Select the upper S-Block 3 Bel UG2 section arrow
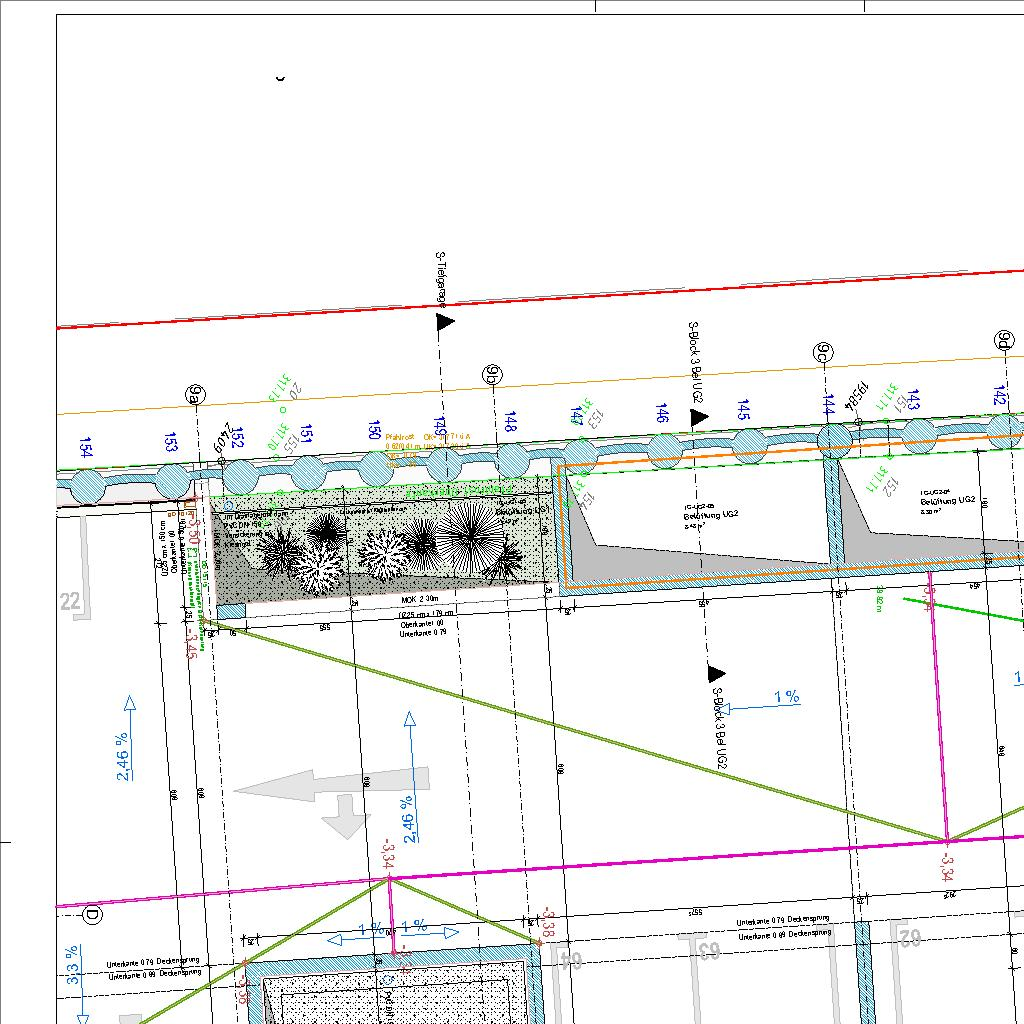 (x=699, y=416)
